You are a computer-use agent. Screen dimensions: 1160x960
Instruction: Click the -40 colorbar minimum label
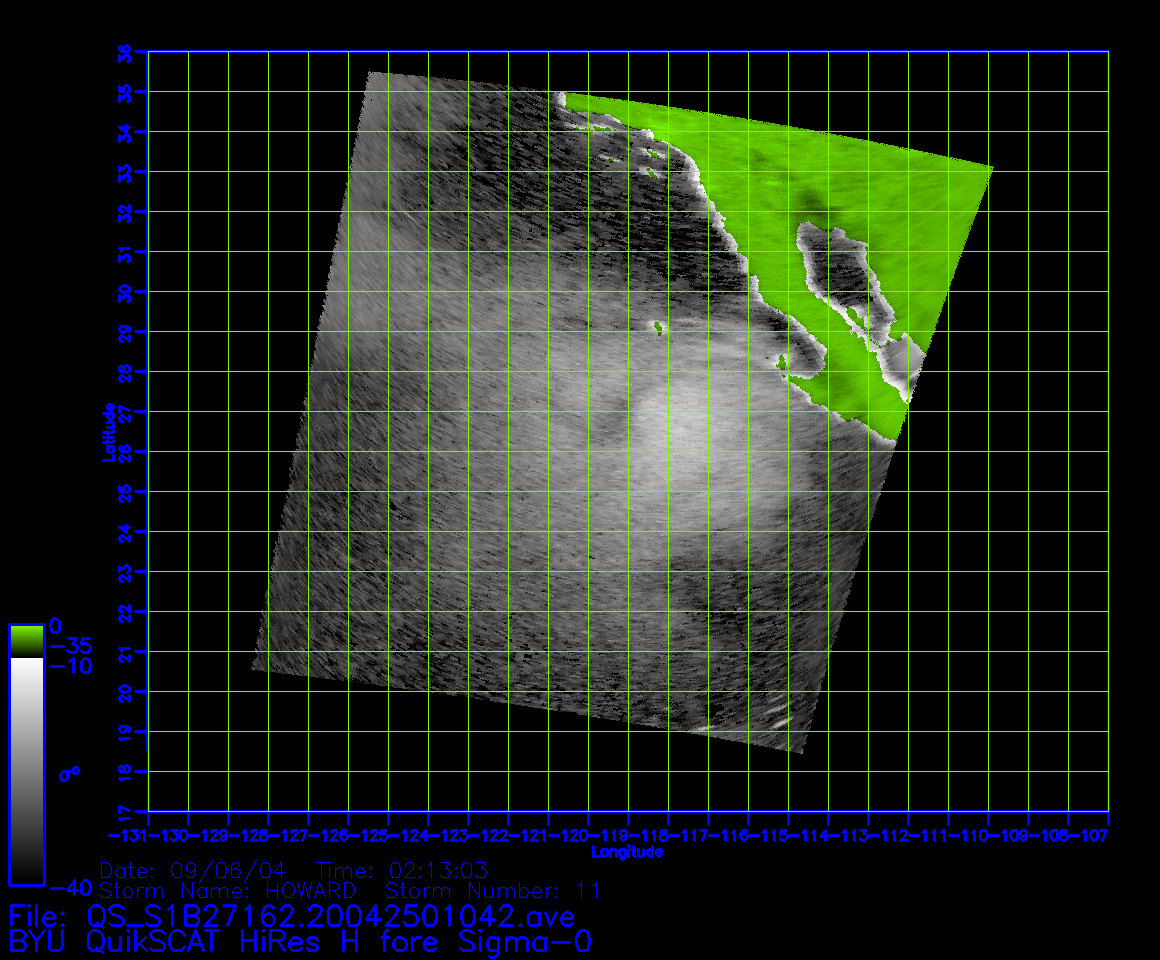[x=70, y=887]
